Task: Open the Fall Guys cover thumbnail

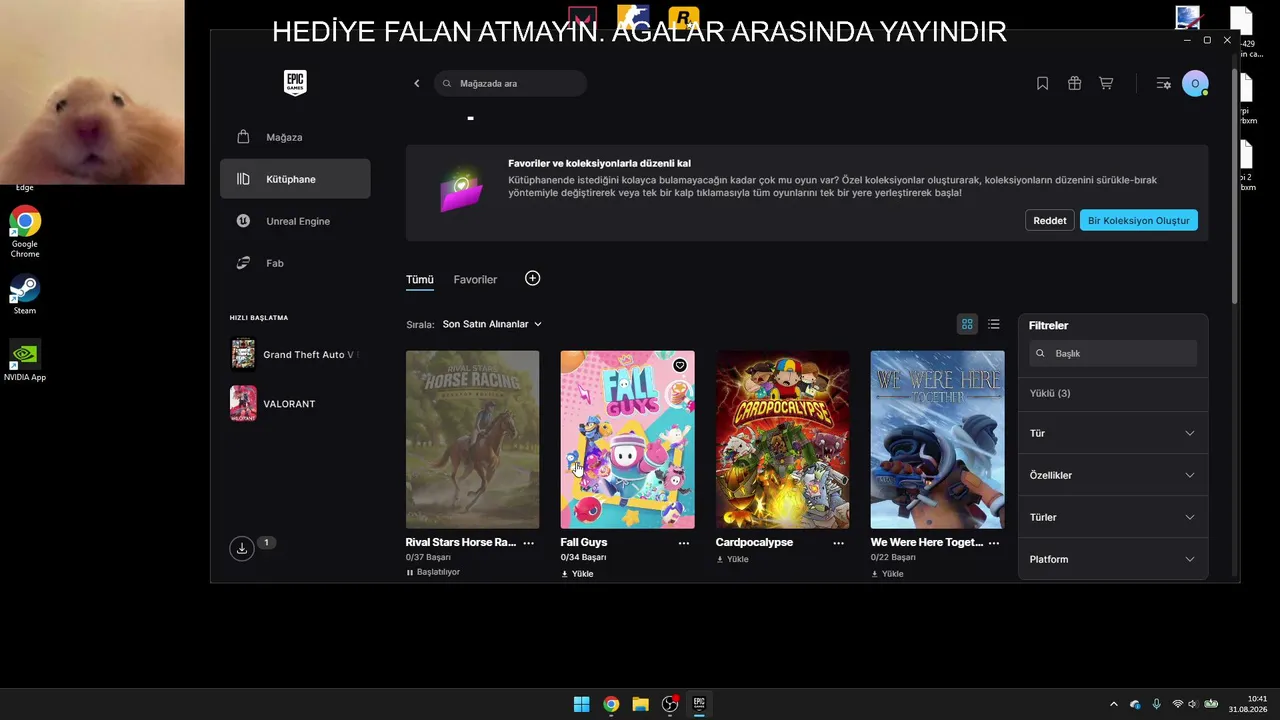Action: [x=627, y=439]
